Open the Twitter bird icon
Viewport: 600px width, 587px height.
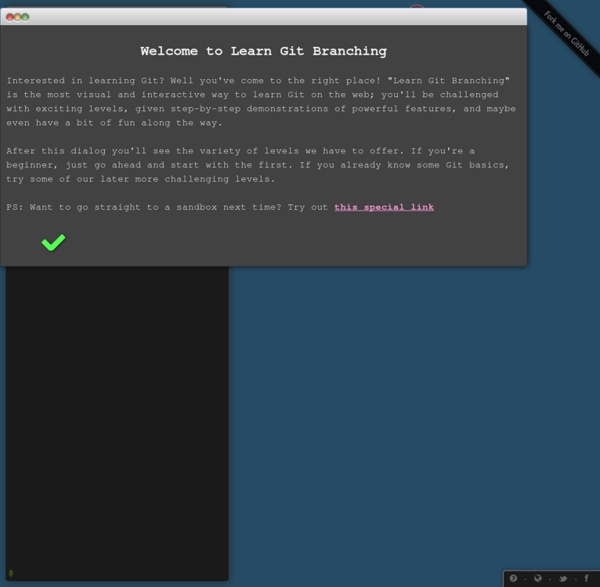562,579
